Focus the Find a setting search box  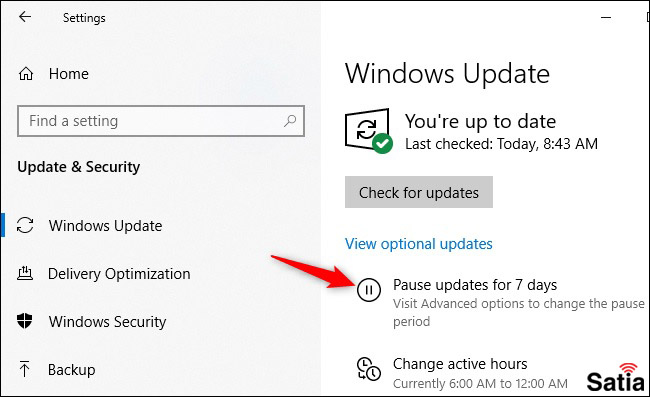coord(161,121)
